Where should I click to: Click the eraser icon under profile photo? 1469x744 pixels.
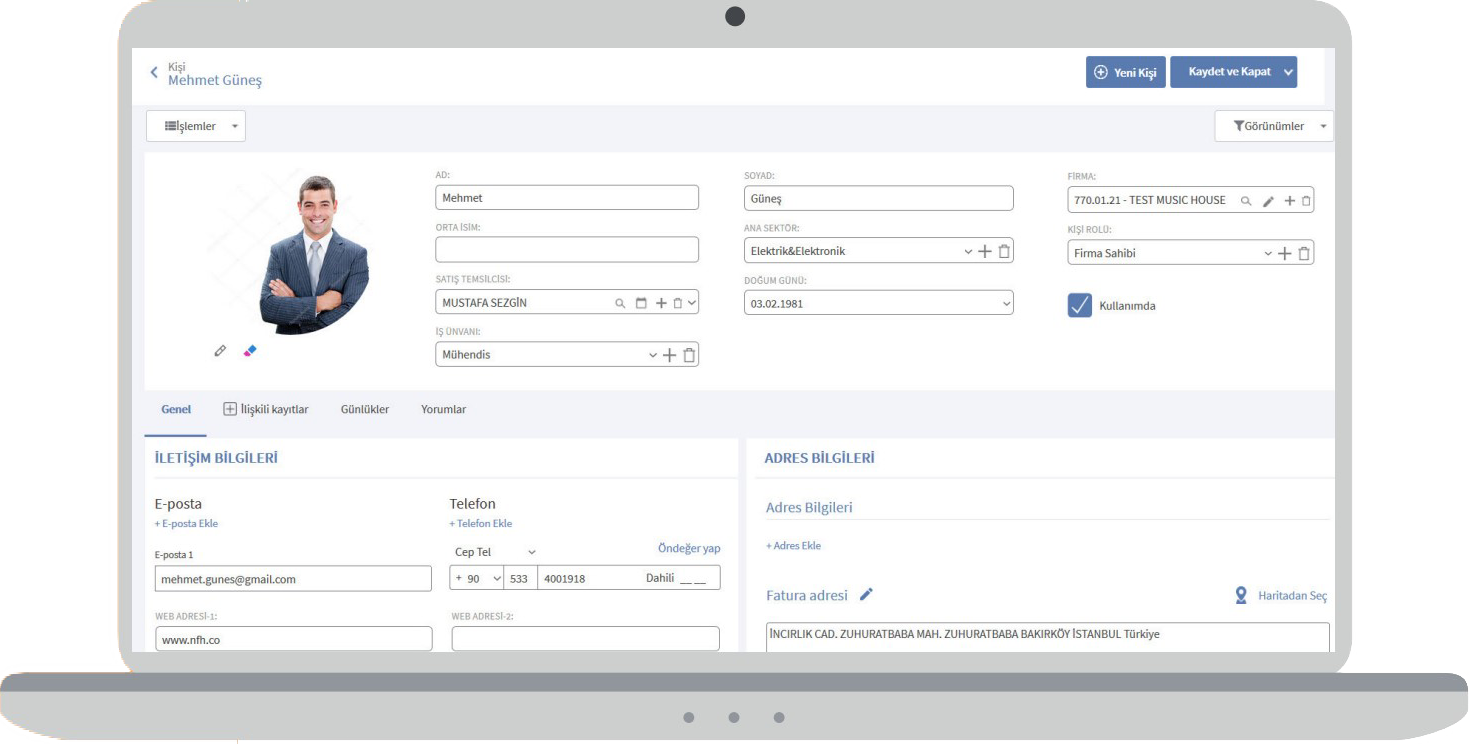pos(250,351)
